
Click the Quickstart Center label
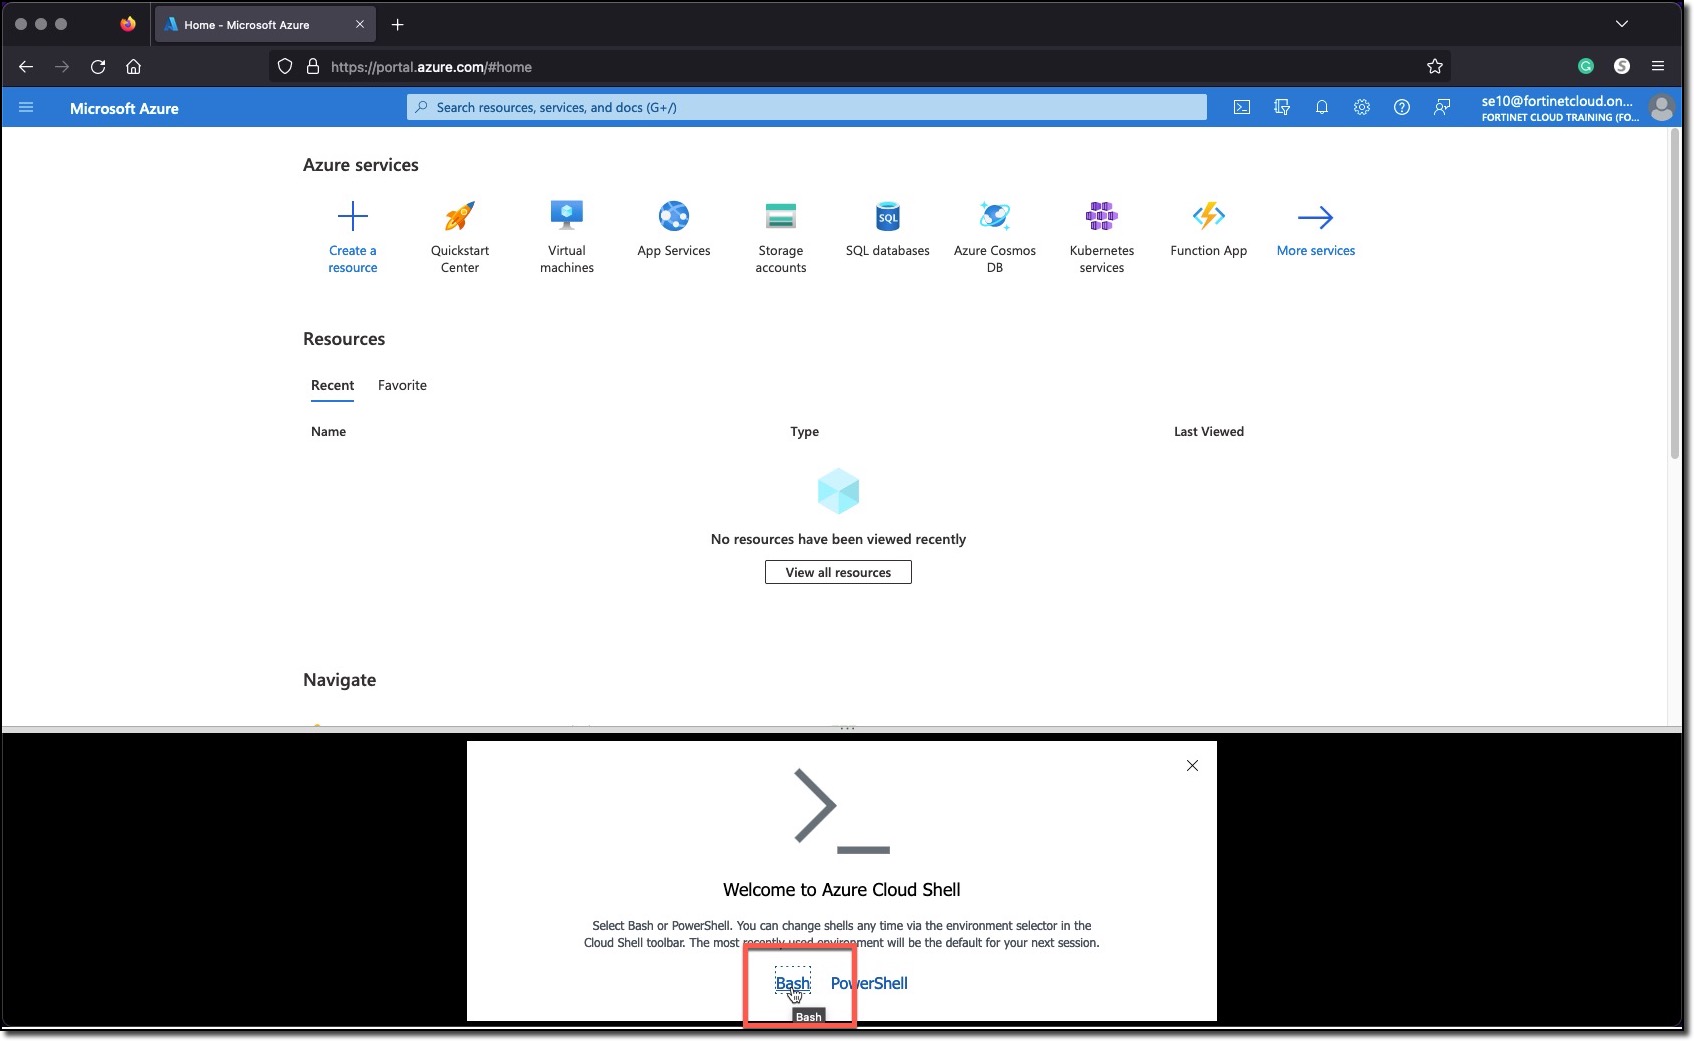click(460, 259)
